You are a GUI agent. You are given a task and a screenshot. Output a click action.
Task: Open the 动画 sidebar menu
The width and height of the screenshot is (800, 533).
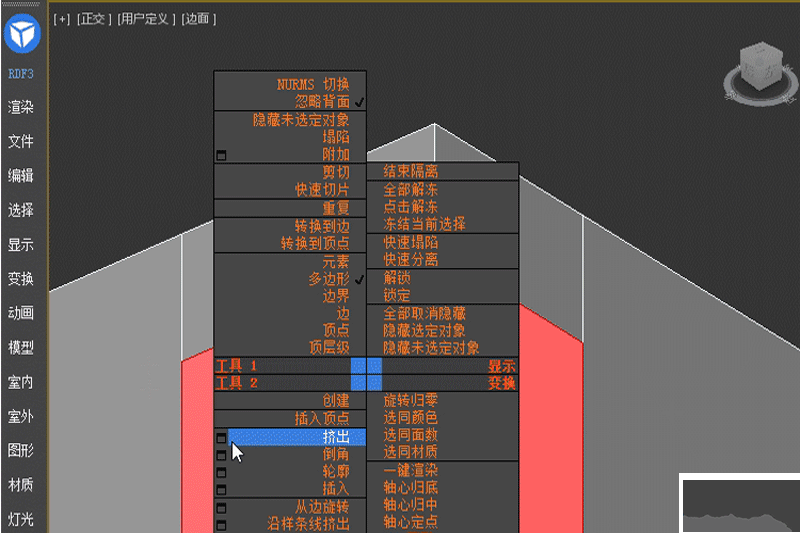point(21,313)
